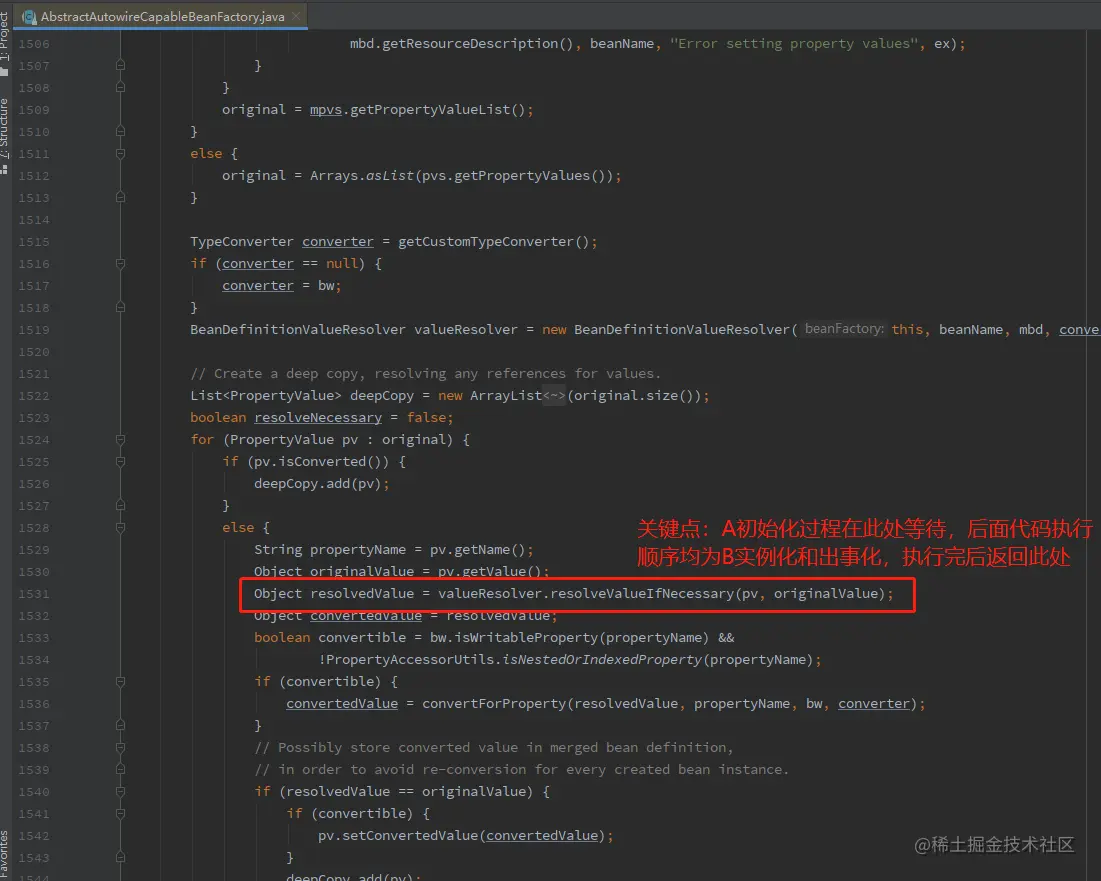
Task: Click "isWritableProperty" on line 1533
Action: [526, 637]
